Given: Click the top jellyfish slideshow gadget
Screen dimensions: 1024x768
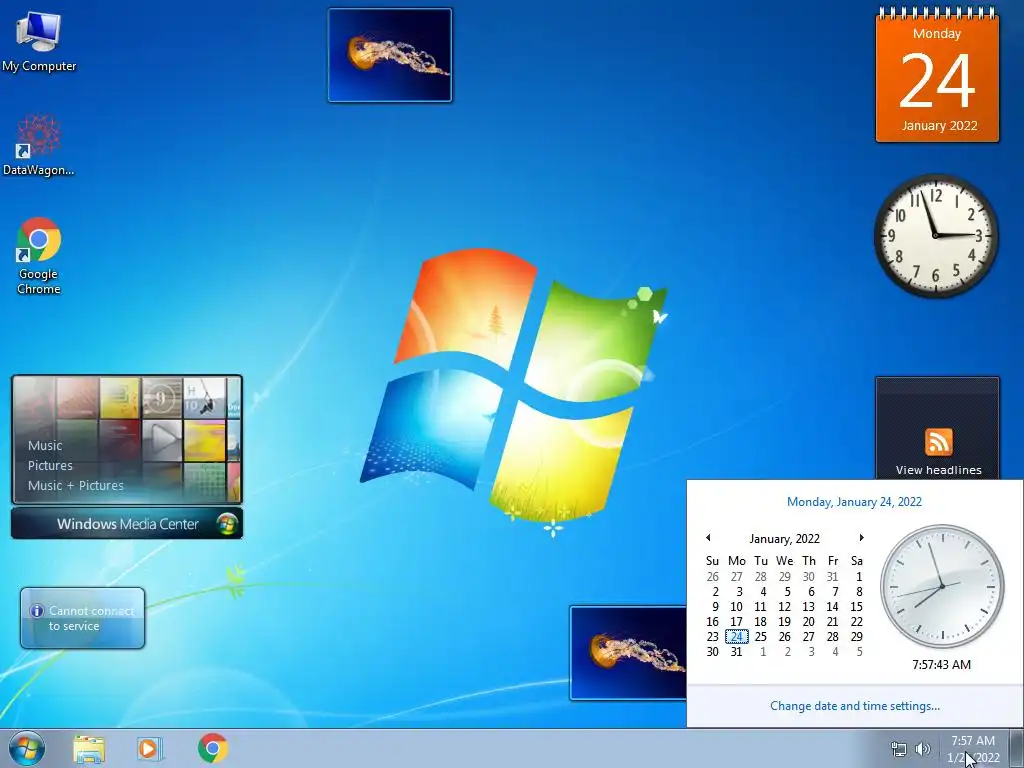Looking at the screenshot, I should tap(390, 55).
